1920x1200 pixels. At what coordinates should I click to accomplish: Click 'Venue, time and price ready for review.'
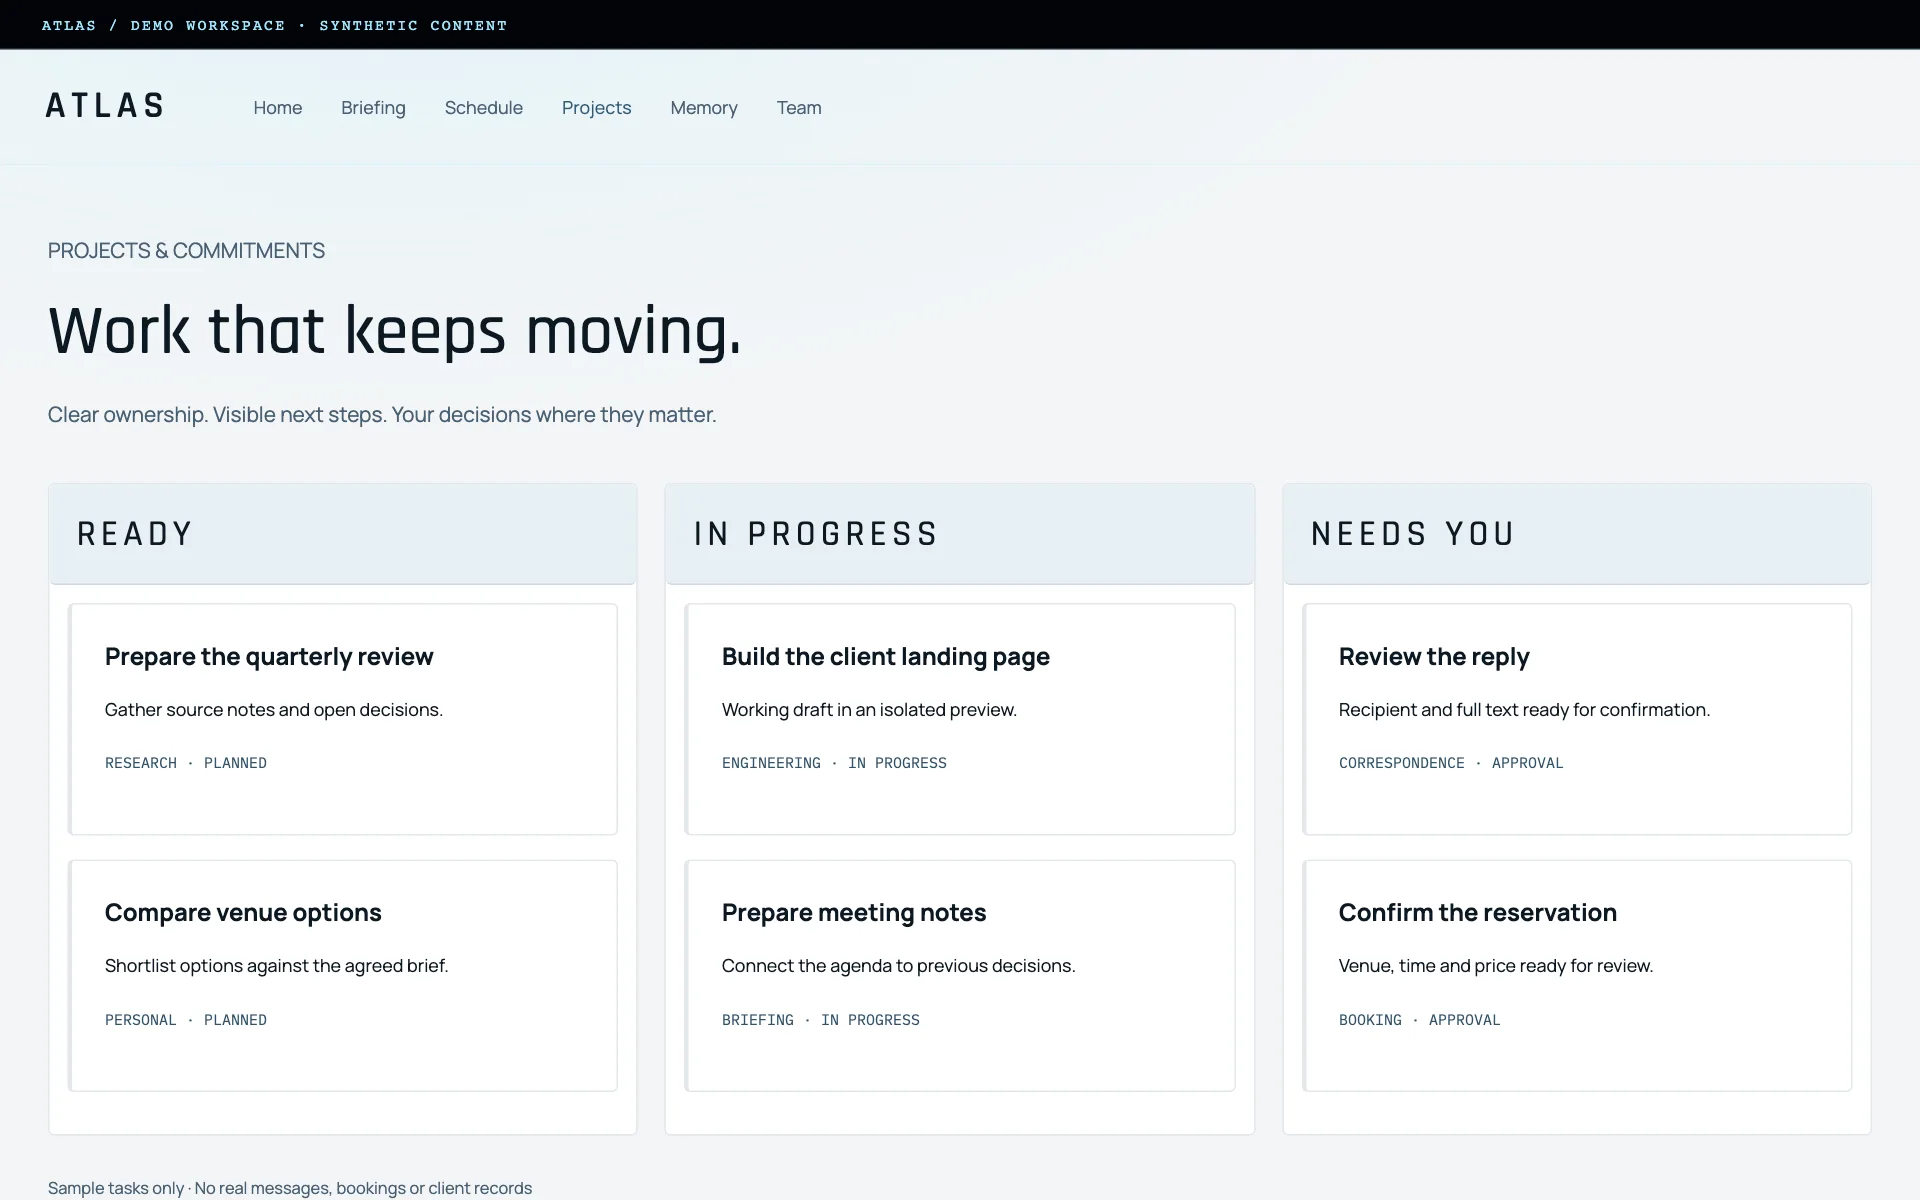click(x=1496, y=966)
